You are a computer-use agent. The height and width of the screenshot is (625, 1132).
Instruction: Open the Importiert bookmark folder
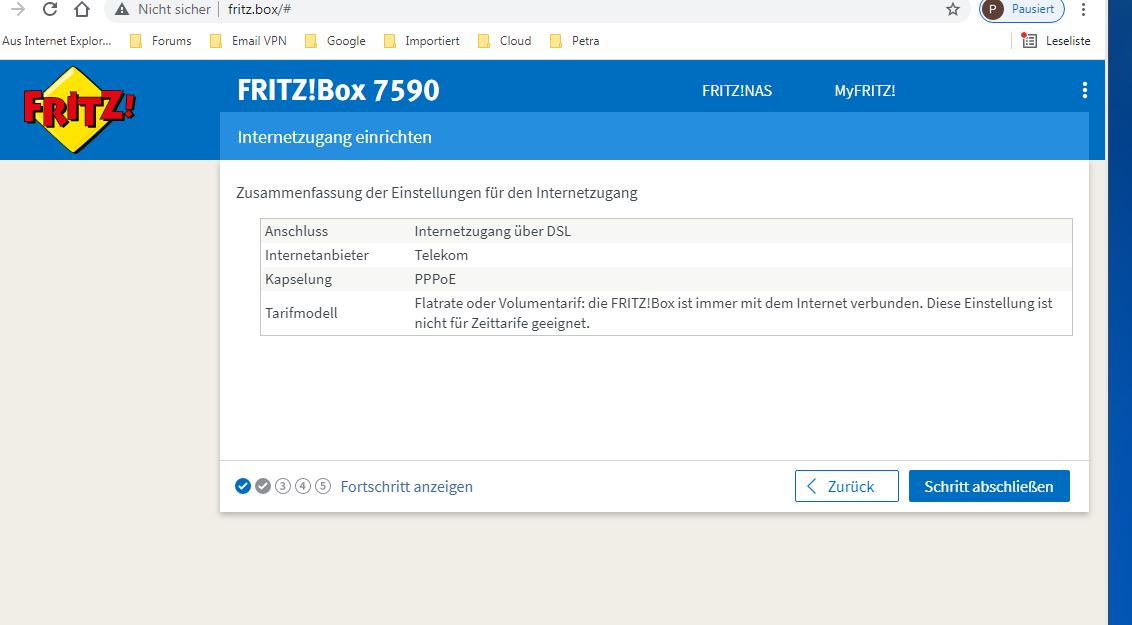[422, 41]
